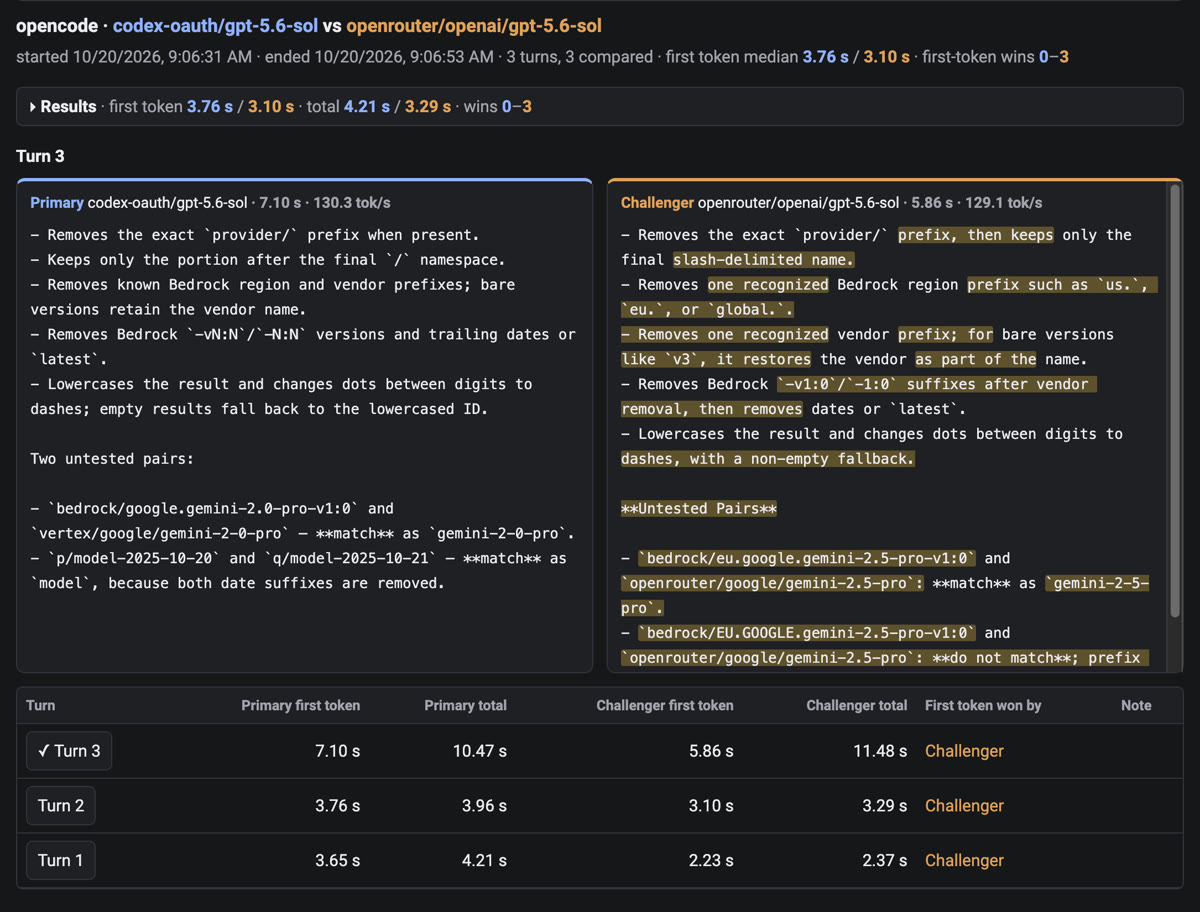Click the 3.65 s table cell

(x=337, y=860)
